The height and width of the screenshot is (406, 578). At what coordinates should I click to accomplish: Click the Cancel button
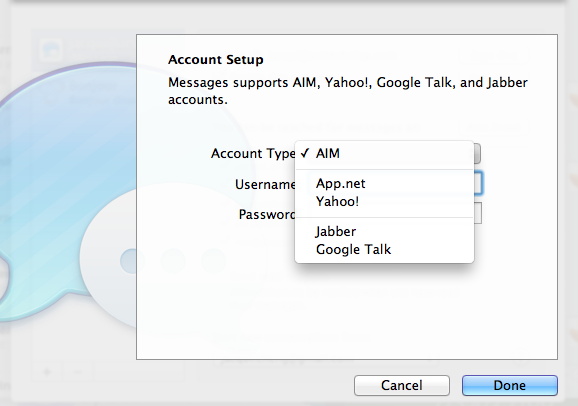(402, 385)
